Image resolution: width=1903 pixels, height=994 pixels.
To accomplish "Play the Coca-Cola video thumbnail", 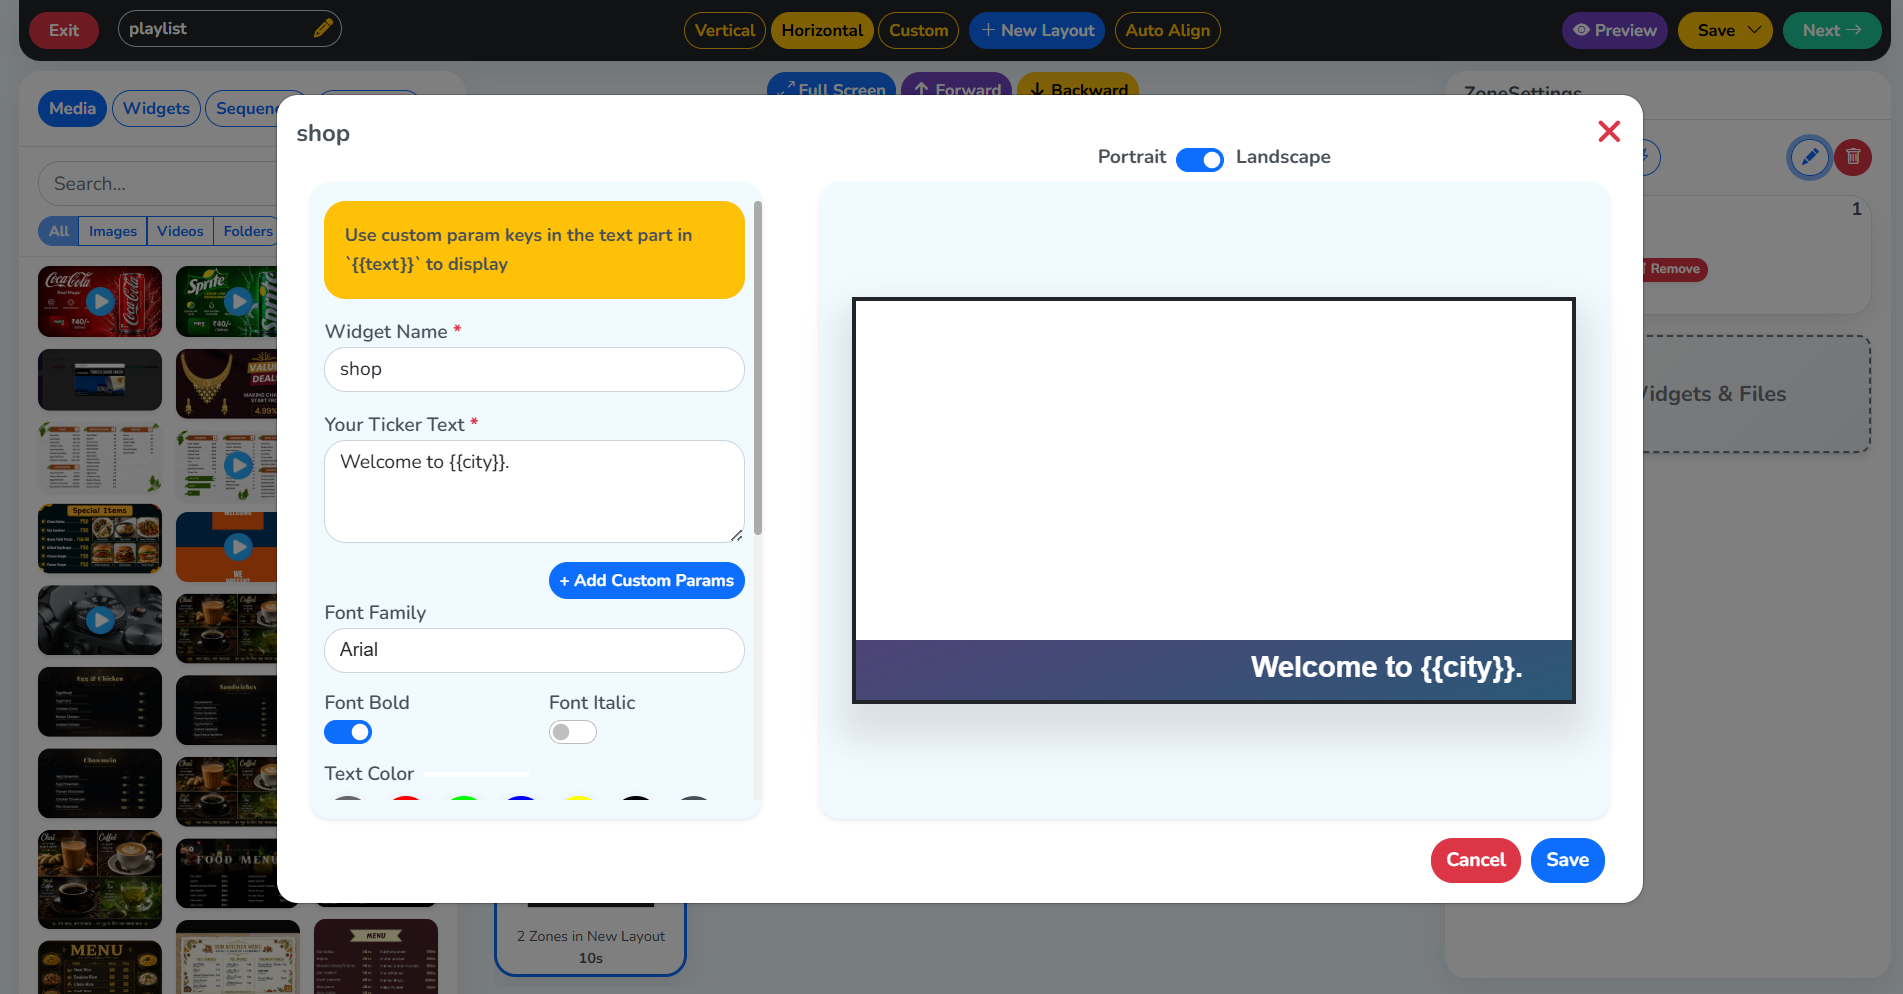I will (100, 301).
